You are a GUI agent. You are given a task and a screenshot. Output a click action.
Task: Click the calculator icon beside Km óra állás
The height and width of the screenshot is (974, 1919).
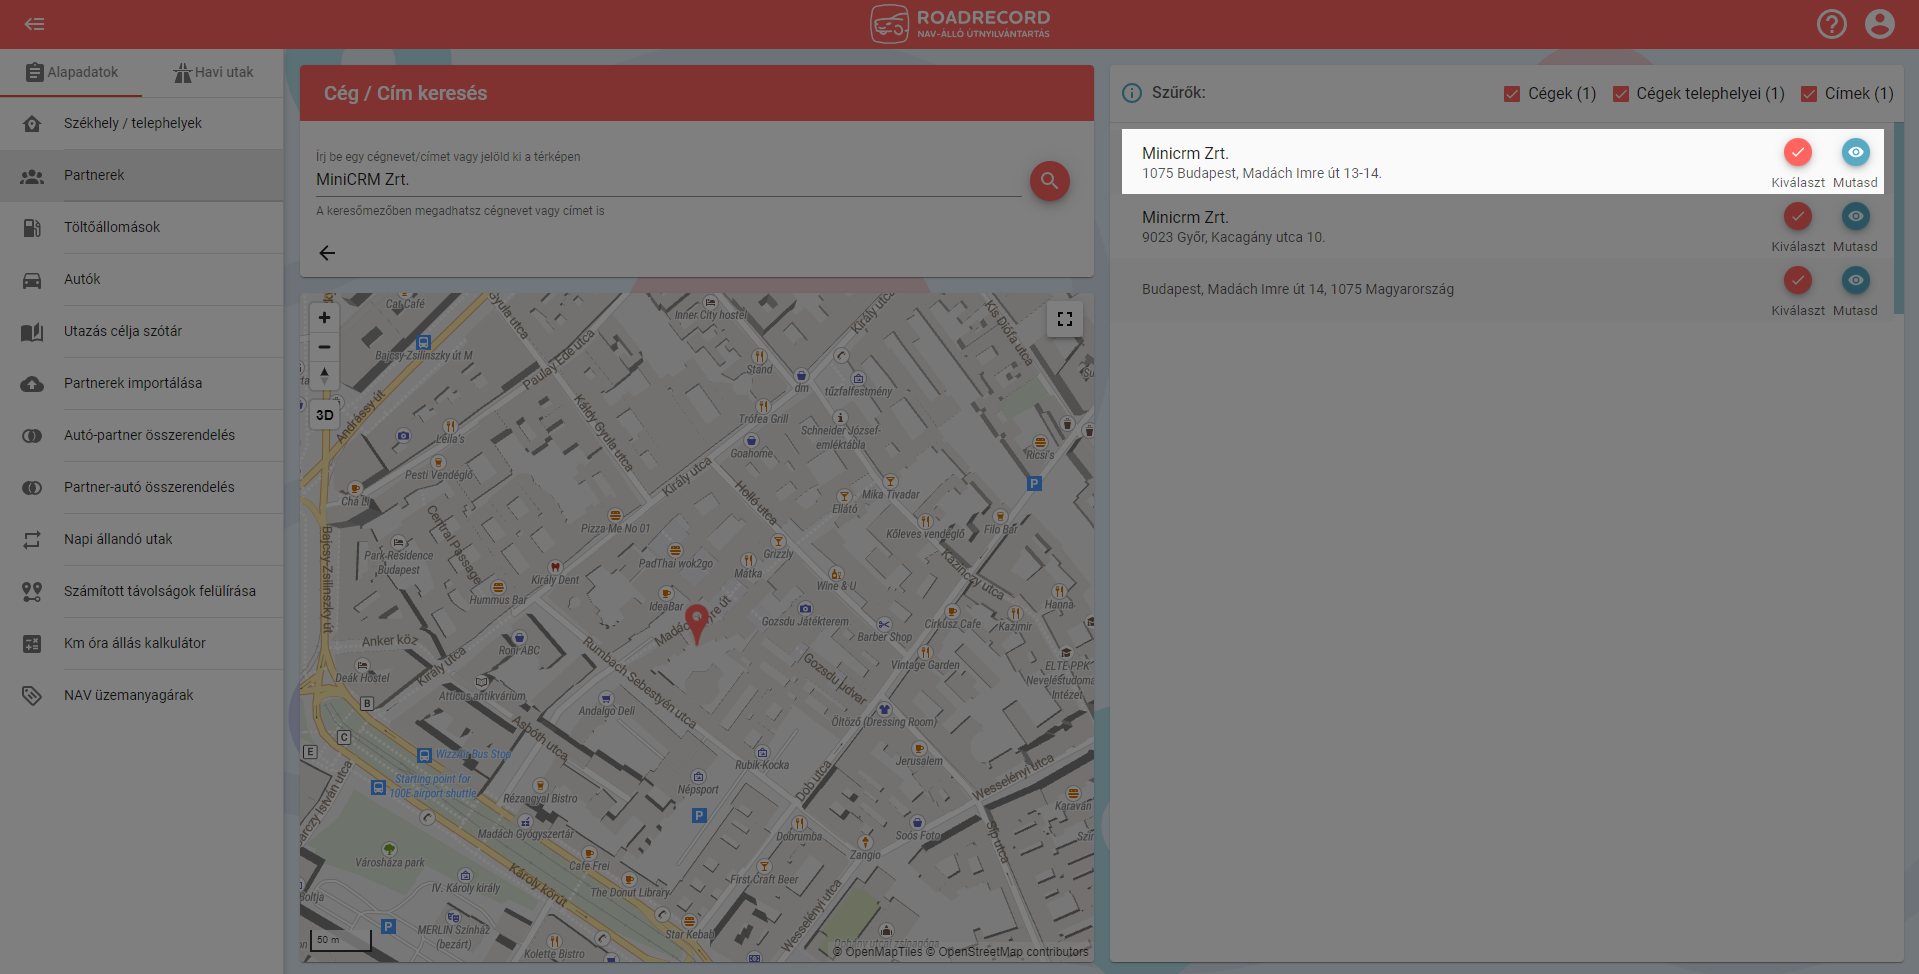32,644
